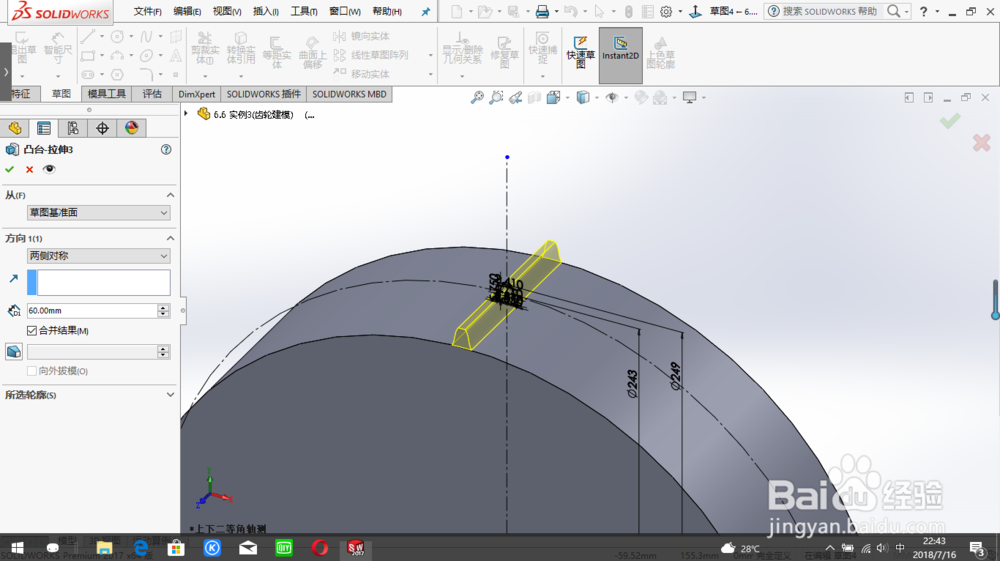Click the search magnifier in help box
This screenshot has height=561, width=1000.
(x=893, y=11)
